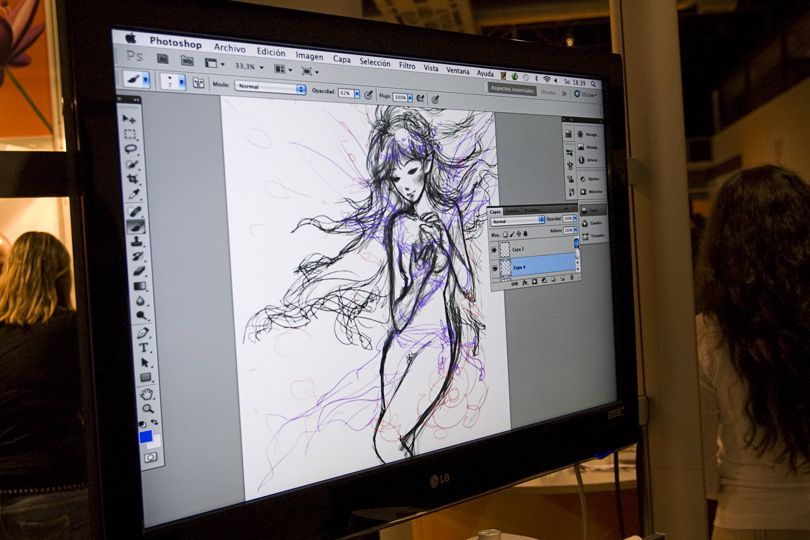810x540 pixels.
Task: Toggle Quick Mask mode
Action: [150, 457]
